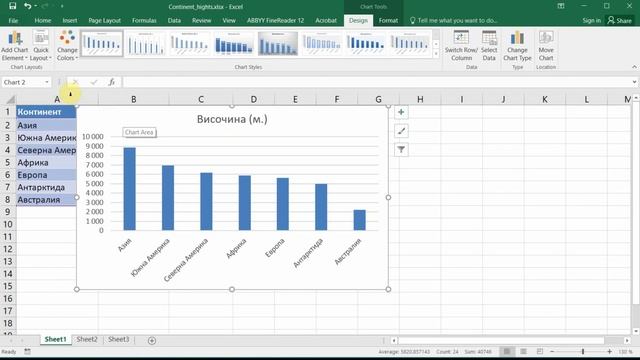Apply the third chart style thumbnail

189,44
